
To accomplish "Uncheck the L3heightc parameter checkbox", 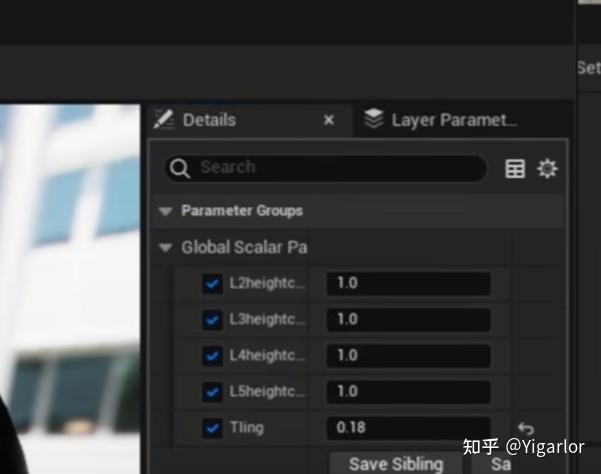I will (212, 320).
